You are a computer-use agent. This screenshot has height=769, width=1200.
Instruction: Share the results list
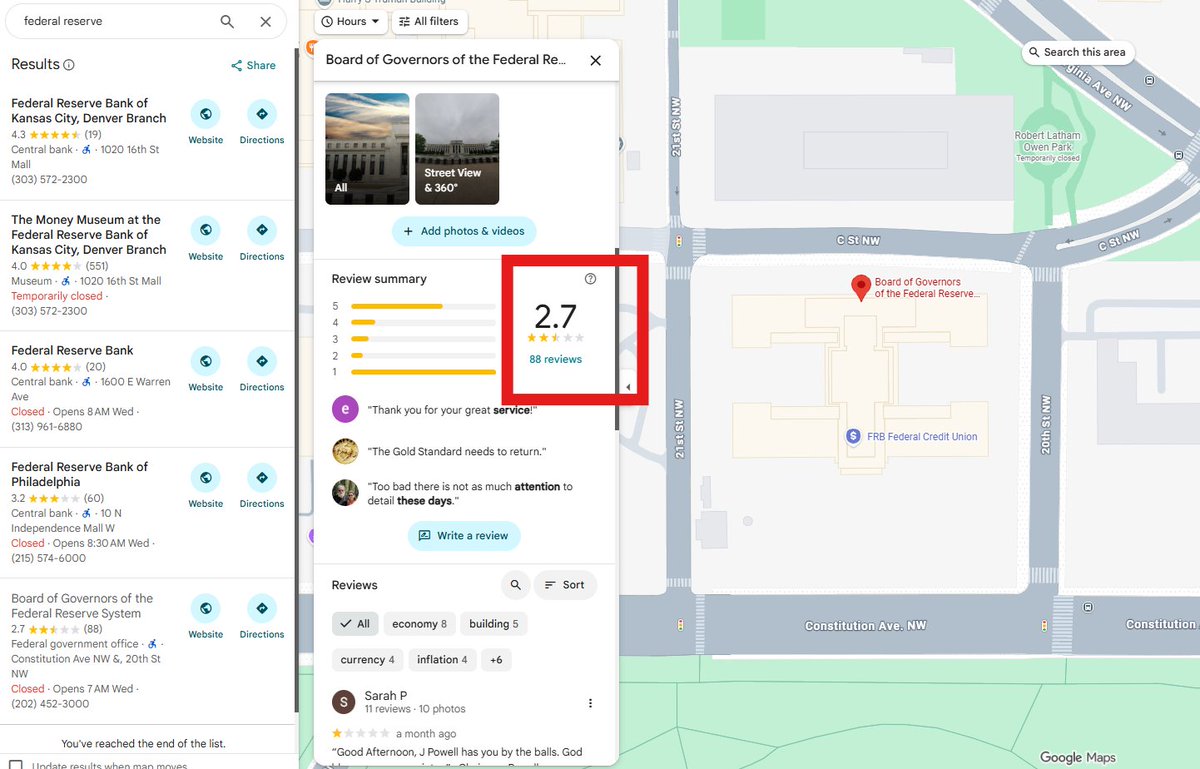point(253,65)
